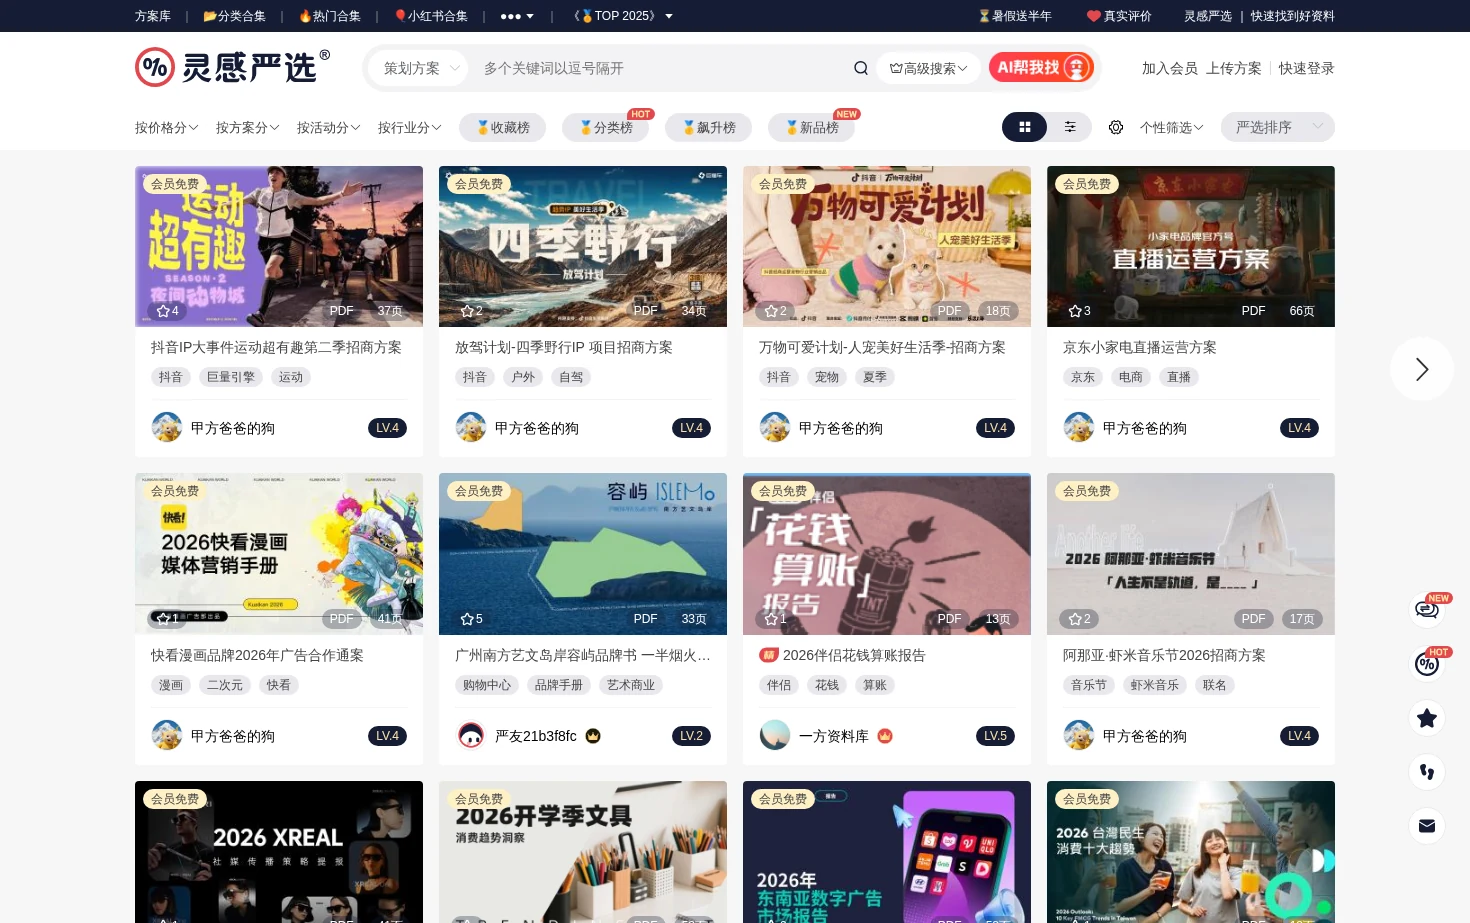
Task: Expand the TOP 2025 dropdown
Action: tap(623, 16)
